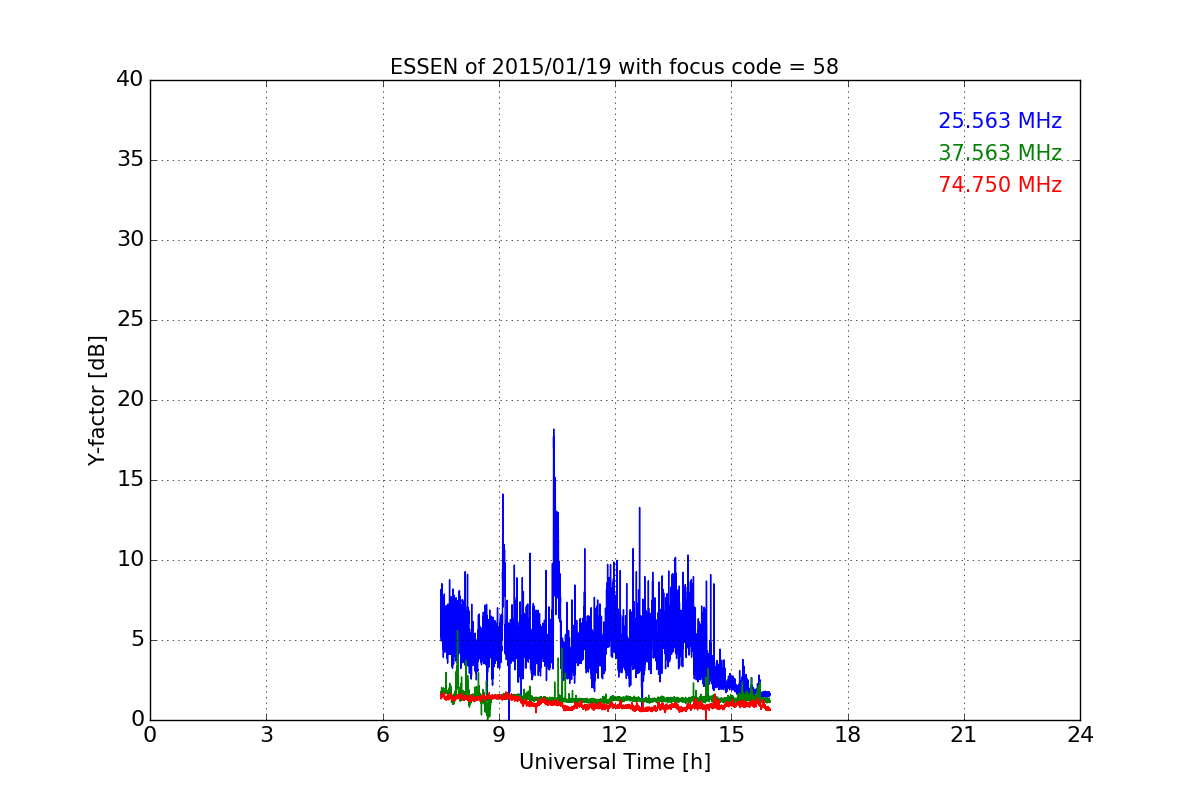The image size is (1200, 800).
Task: Click the y-axis tick label 25
Action: pos(130,319)
